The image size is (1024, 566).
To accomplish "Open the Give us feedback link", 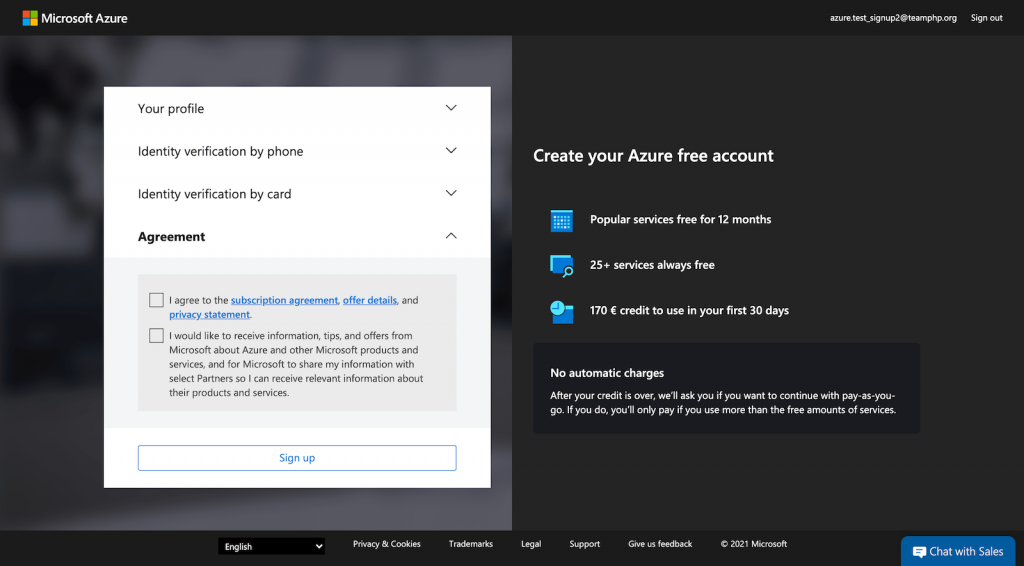I will click(660, 544).
